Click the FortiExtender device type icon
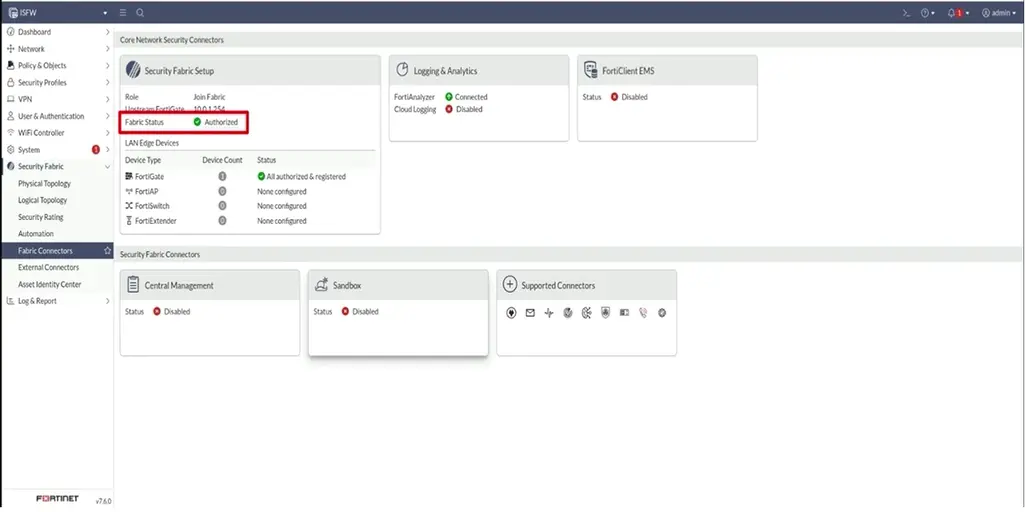 tap(129, 221)
